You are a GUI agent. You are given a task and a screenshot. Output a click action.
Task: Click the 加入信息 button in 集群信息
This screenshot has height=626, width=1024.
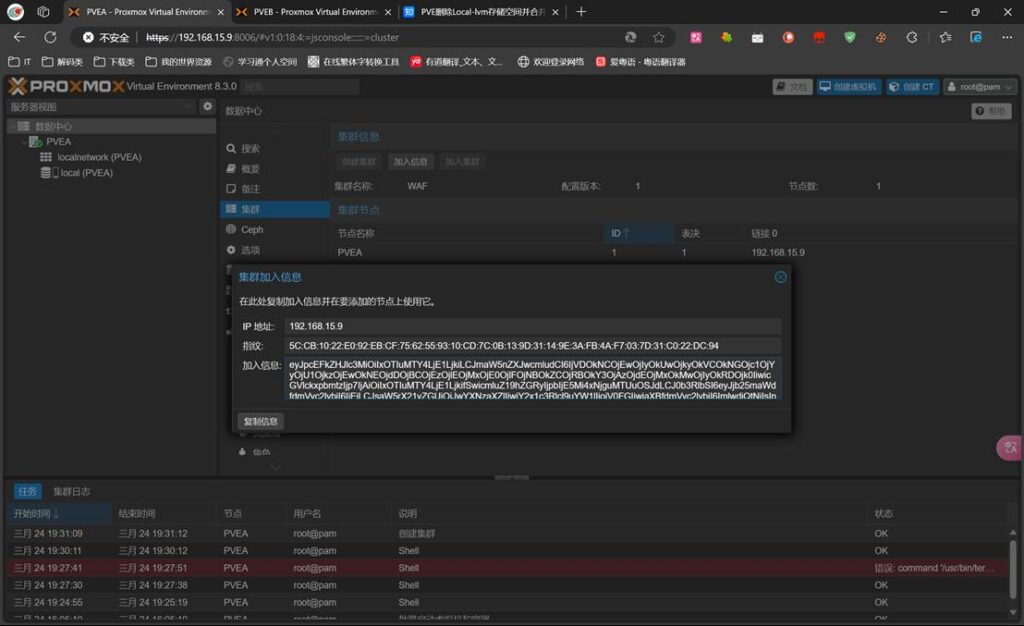click(411, 162)
